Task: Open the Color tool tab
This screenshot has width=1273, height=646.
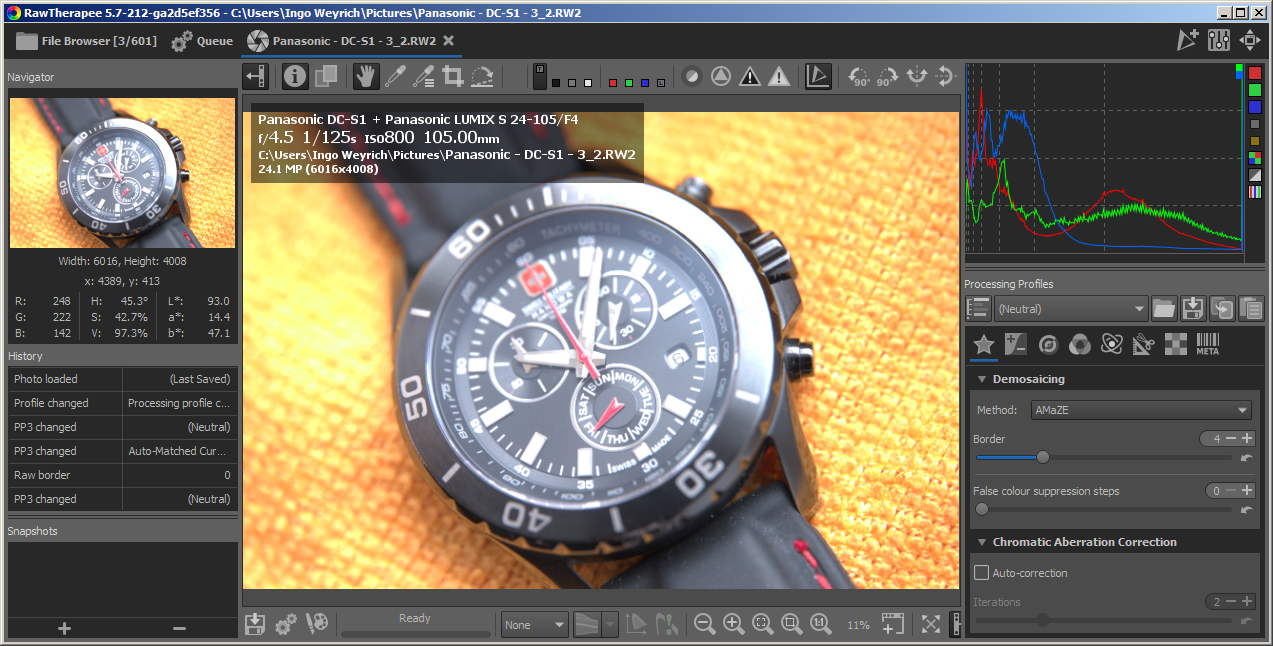Action: tap(1079, 345)
